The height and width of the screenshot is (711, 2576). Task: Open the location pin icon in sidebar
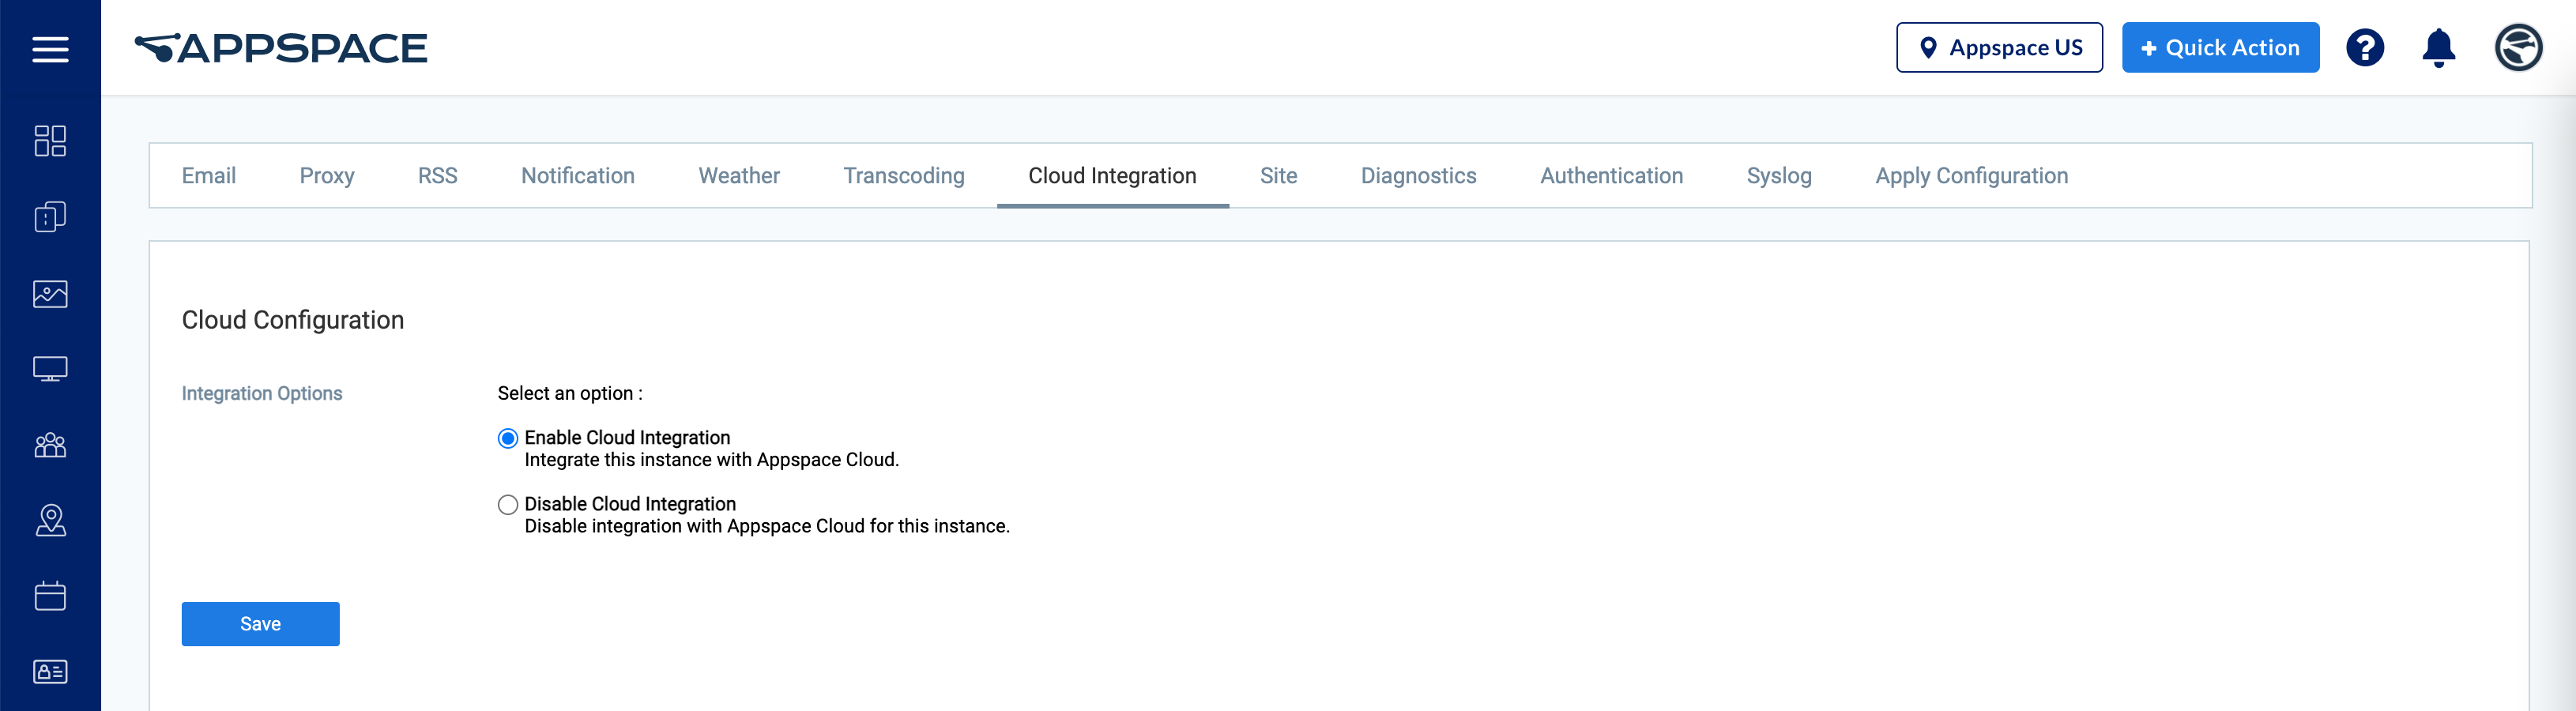[x=50, y=520]
